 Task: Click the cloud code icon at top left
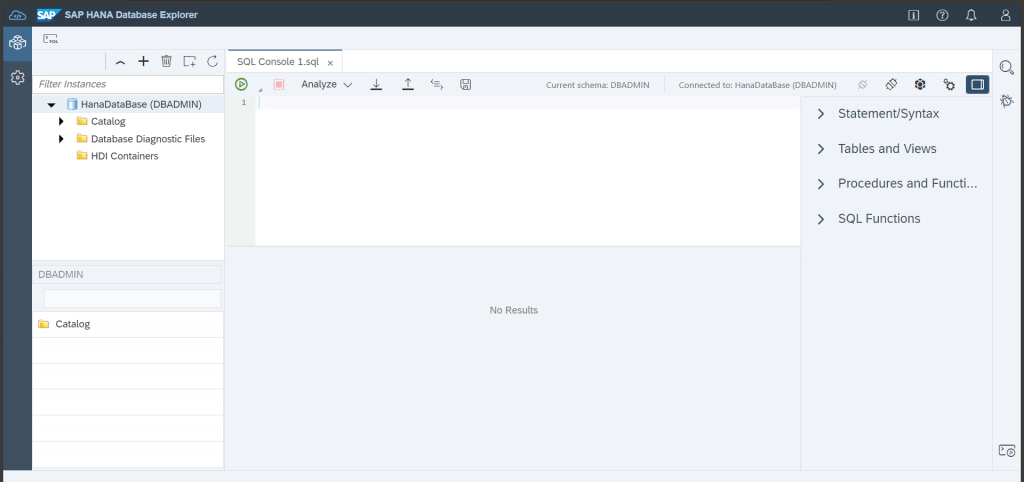[x=17, y=14]
